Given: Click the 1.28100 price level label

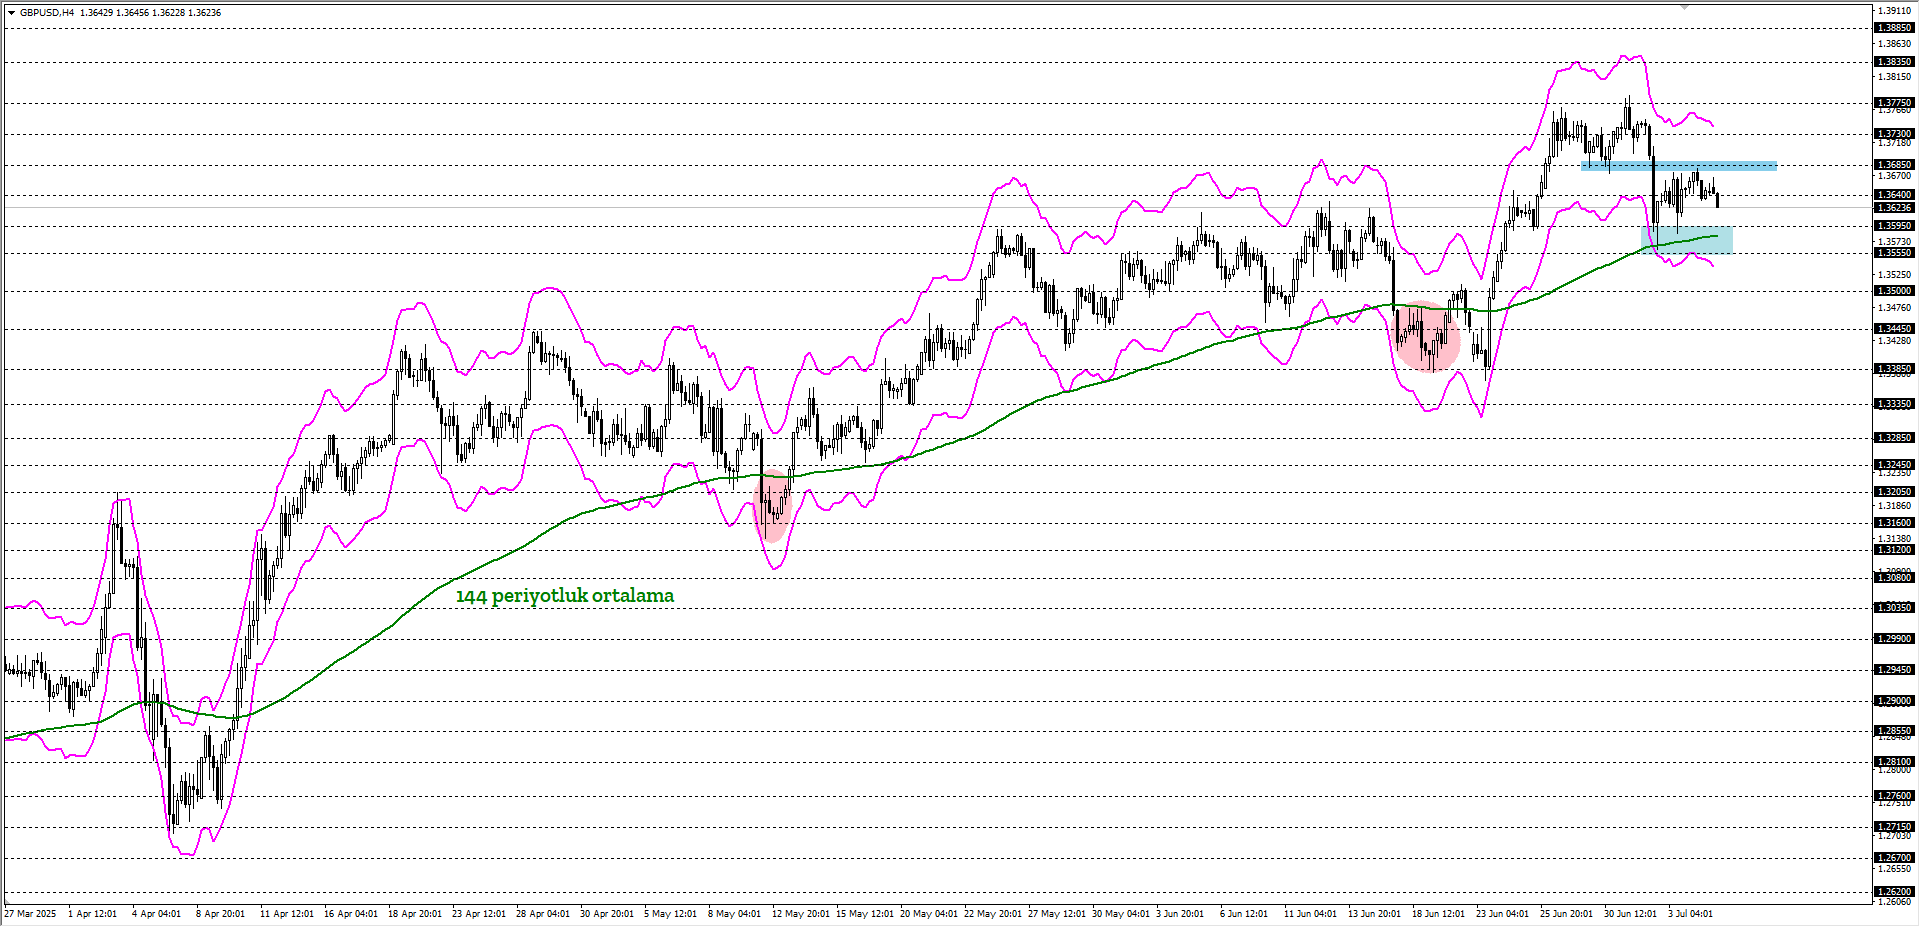Looking at the screenshot, I should [1894, 762].
